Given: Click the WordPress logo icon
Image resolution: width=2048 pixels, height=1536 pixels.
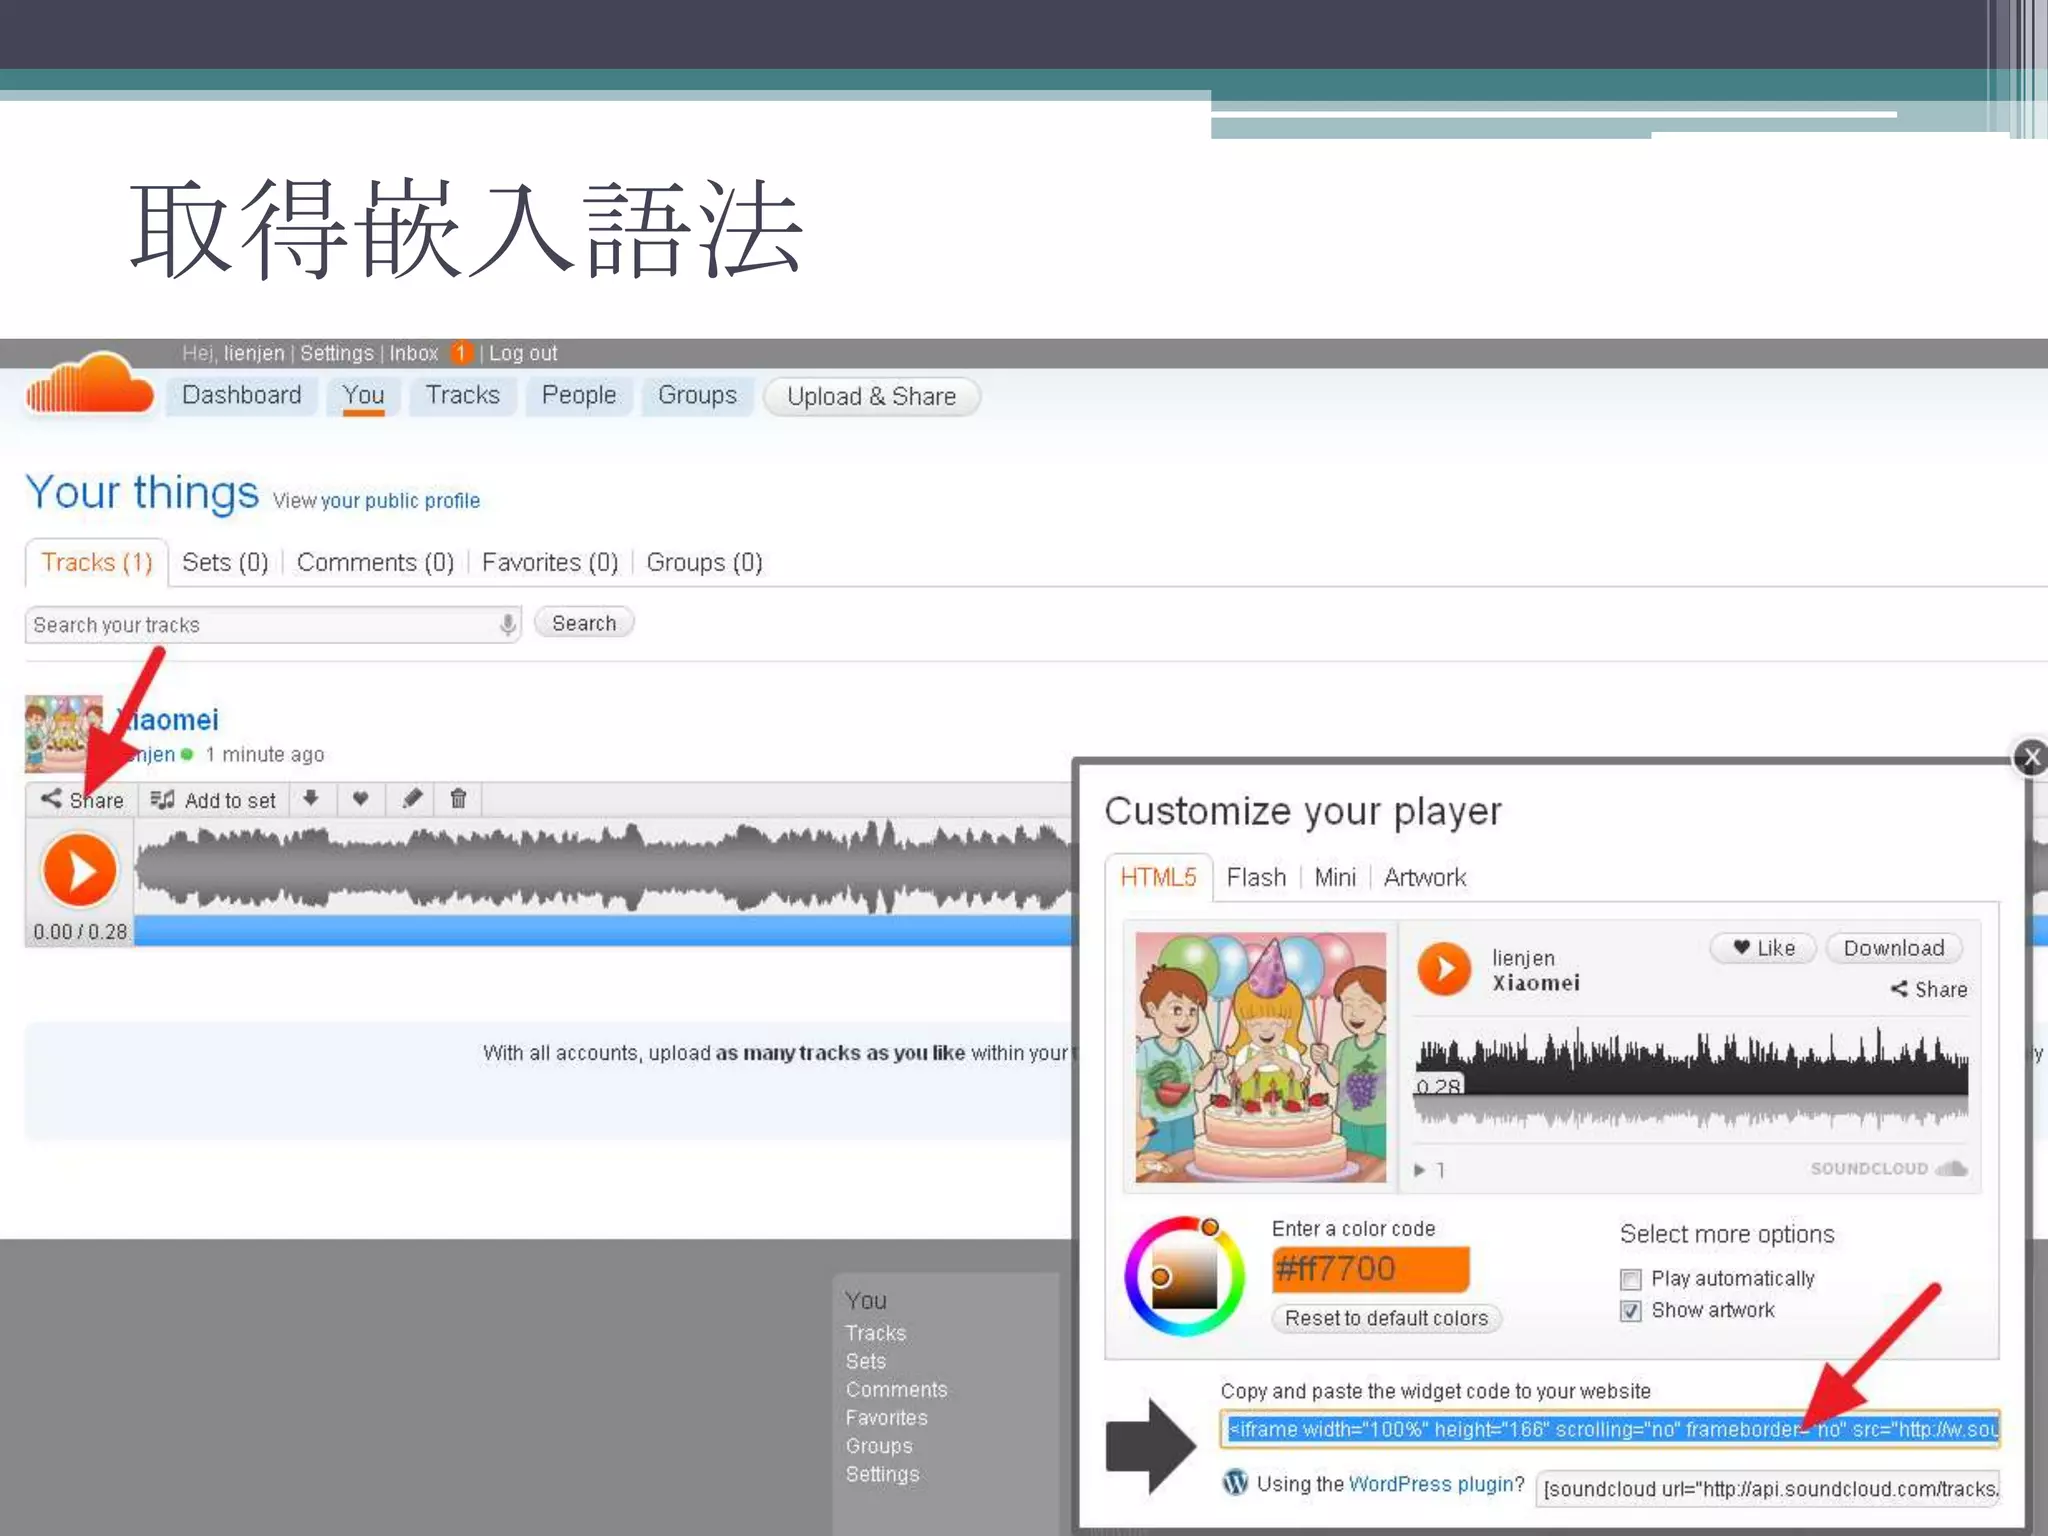Looking at the screenshot, I should click(1235, 1483).
